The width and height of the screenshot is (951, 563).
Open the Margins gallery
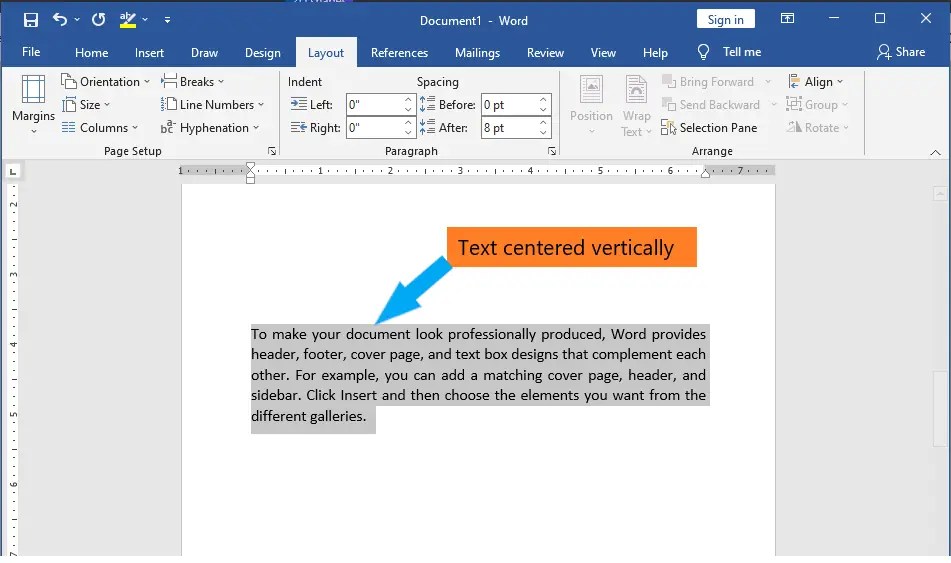click(x=33, y=104)
